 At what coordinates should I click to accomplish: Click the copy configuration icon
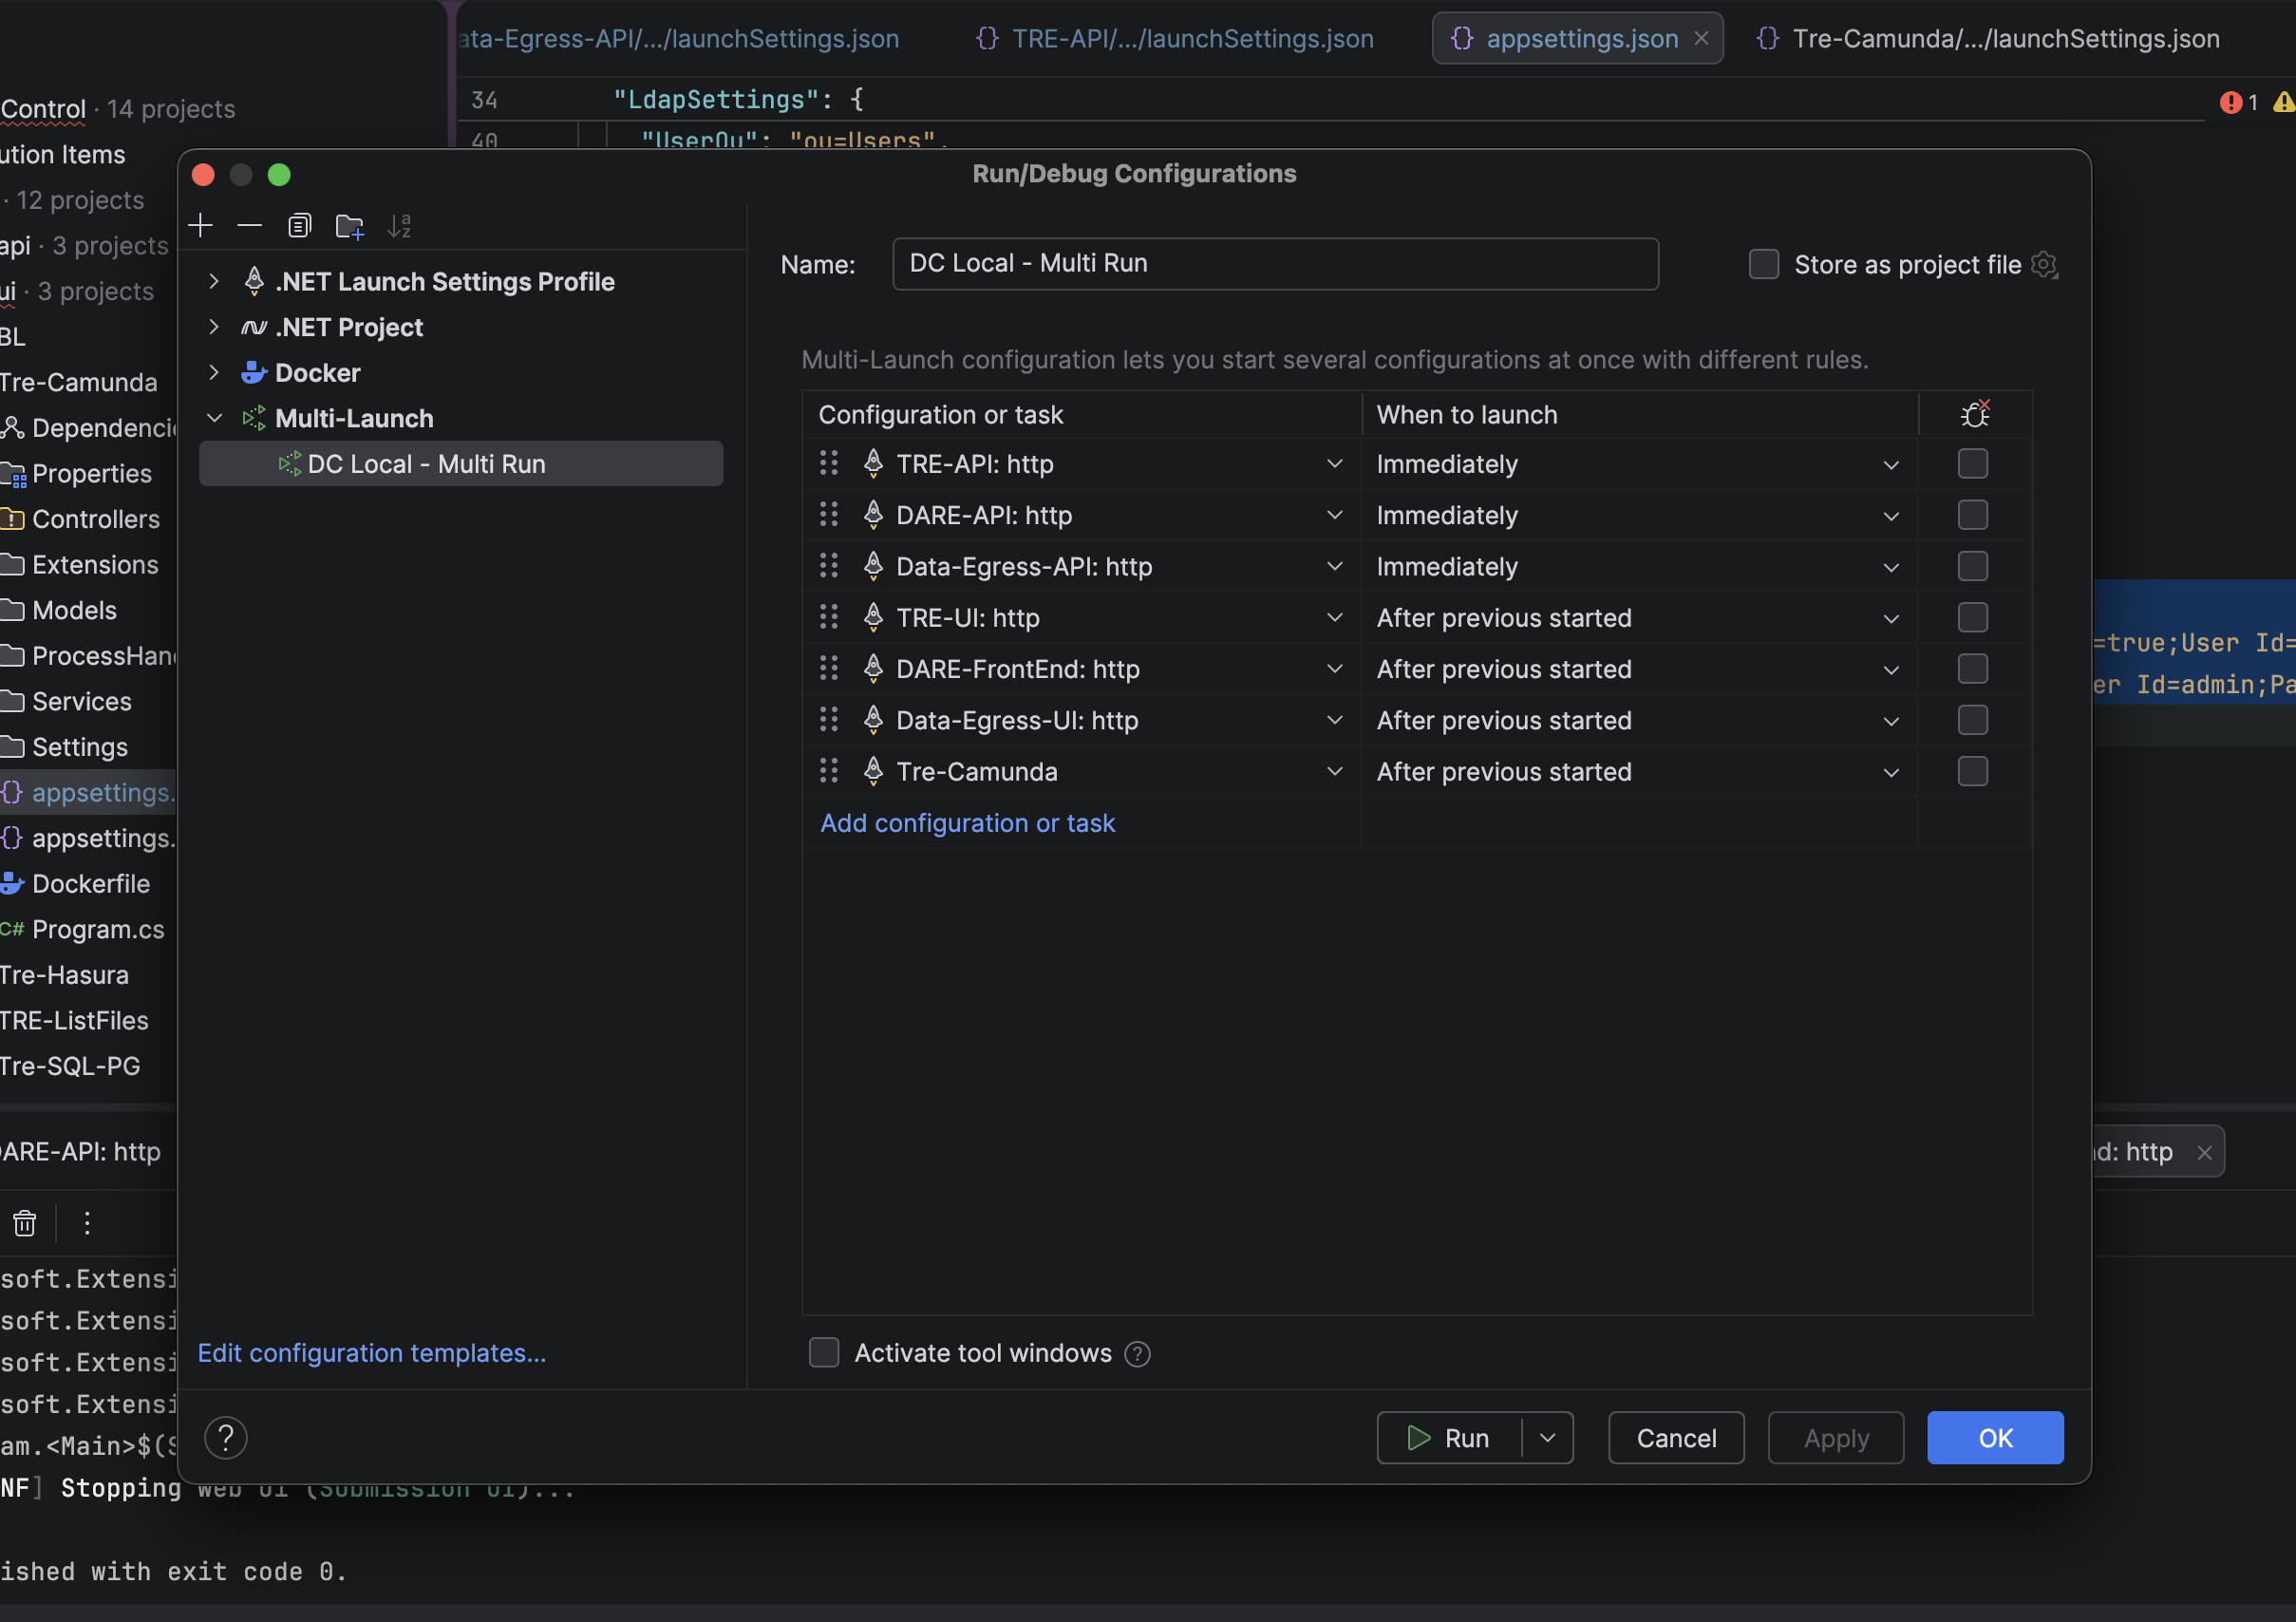(x=299, y=226)
